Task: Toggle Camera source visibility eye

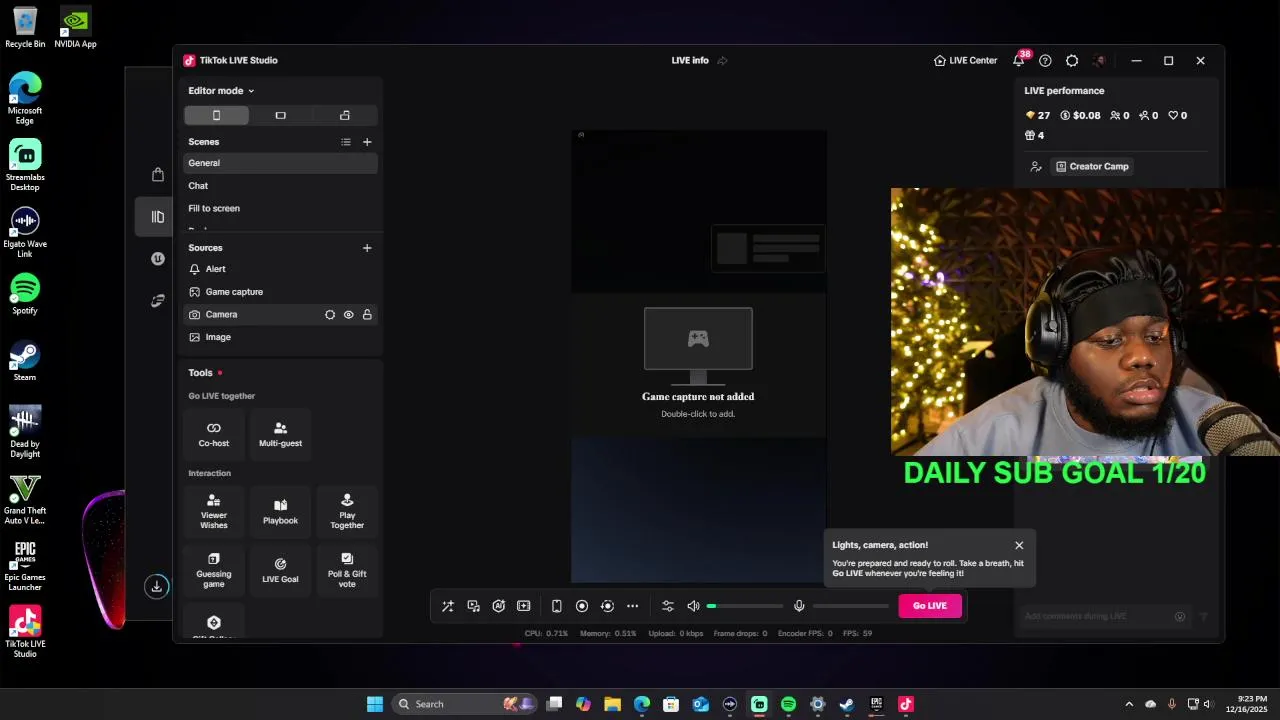Action: pyautogui.click(x=349, y=315)
